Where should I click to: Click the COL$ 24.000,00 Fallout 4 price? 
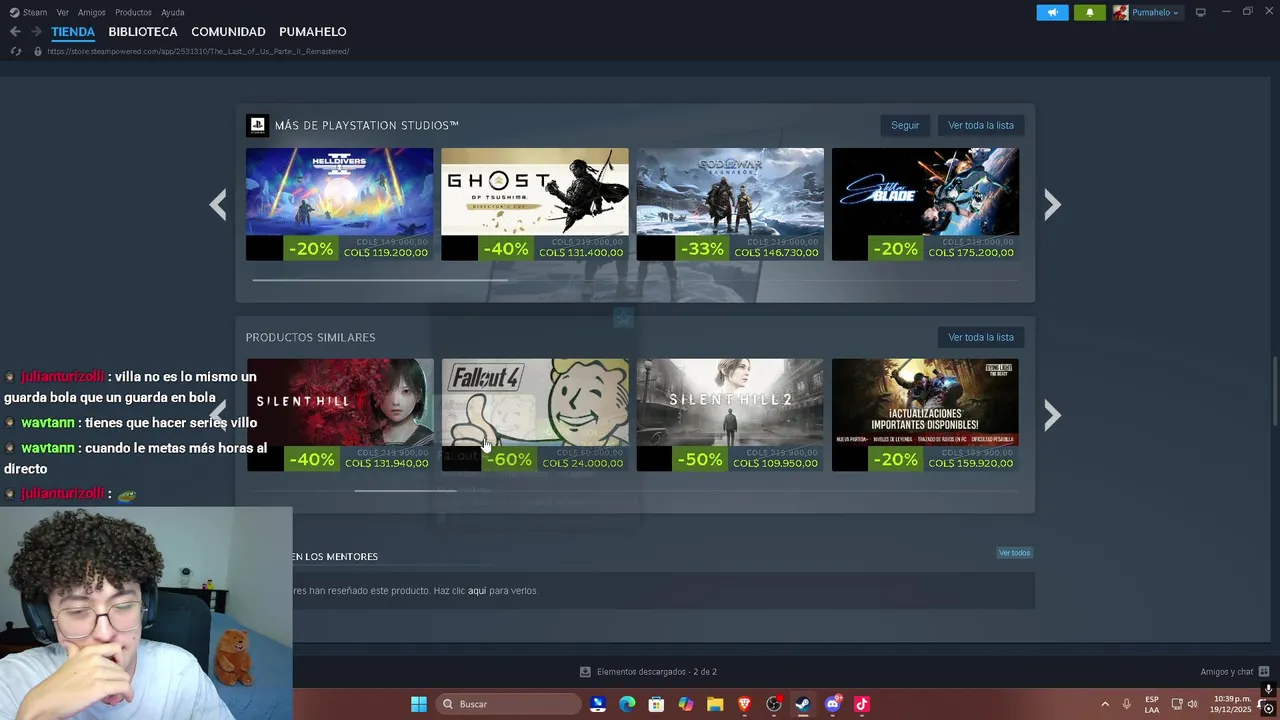583,463
